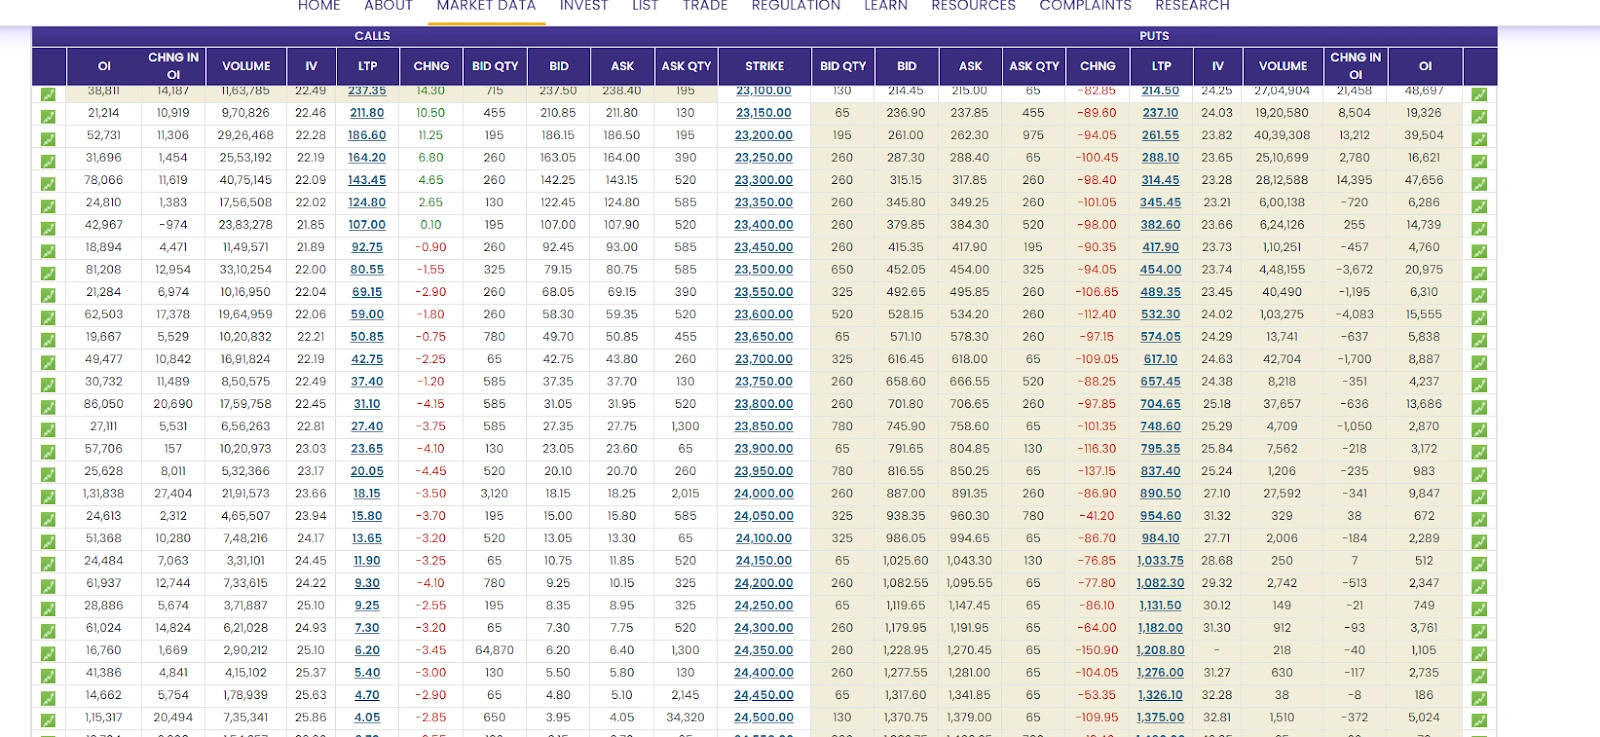
Task: Go to the TRADE menu item
Action: (704, 6)
